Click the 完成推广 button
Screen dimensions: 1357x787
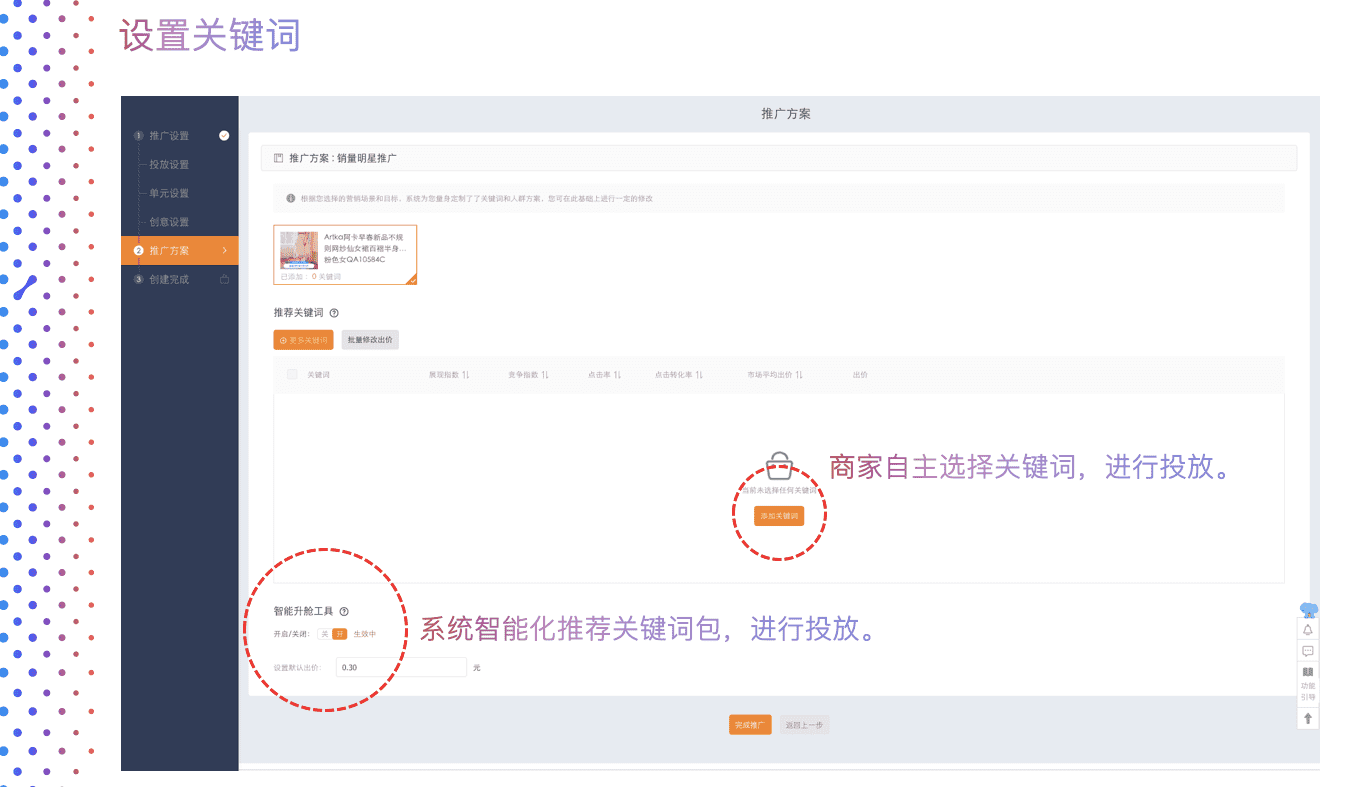pyautogui.click(x=750, y=725)
